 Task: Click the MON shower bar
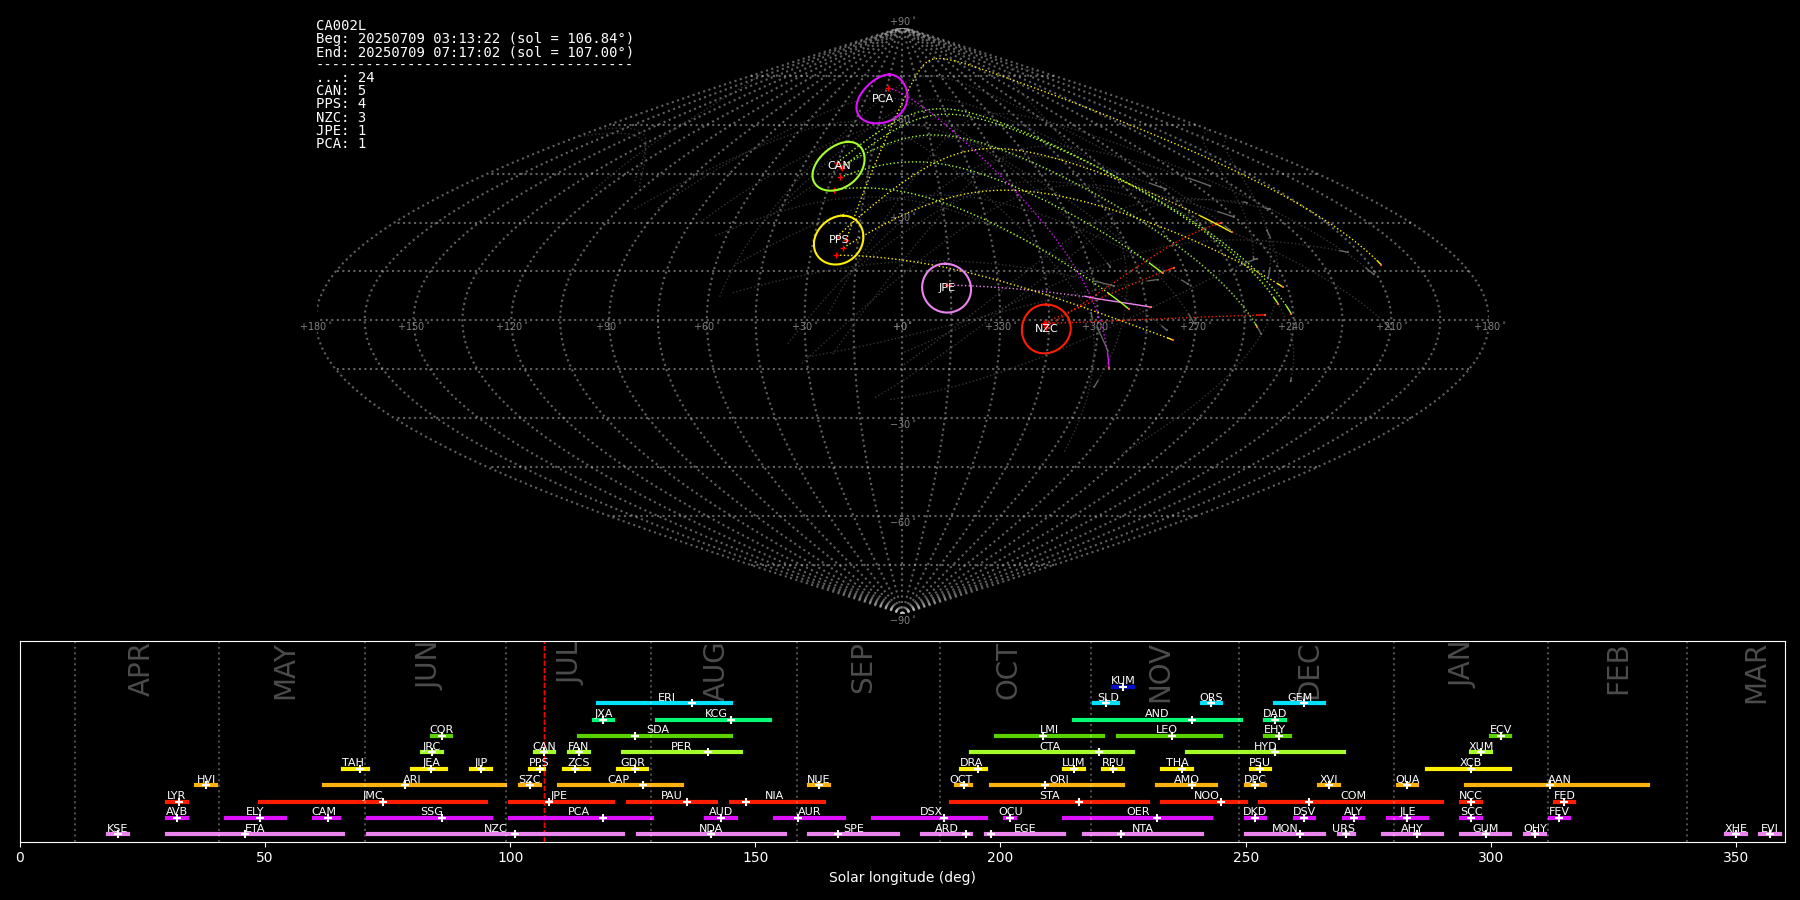click(1285, 834)
